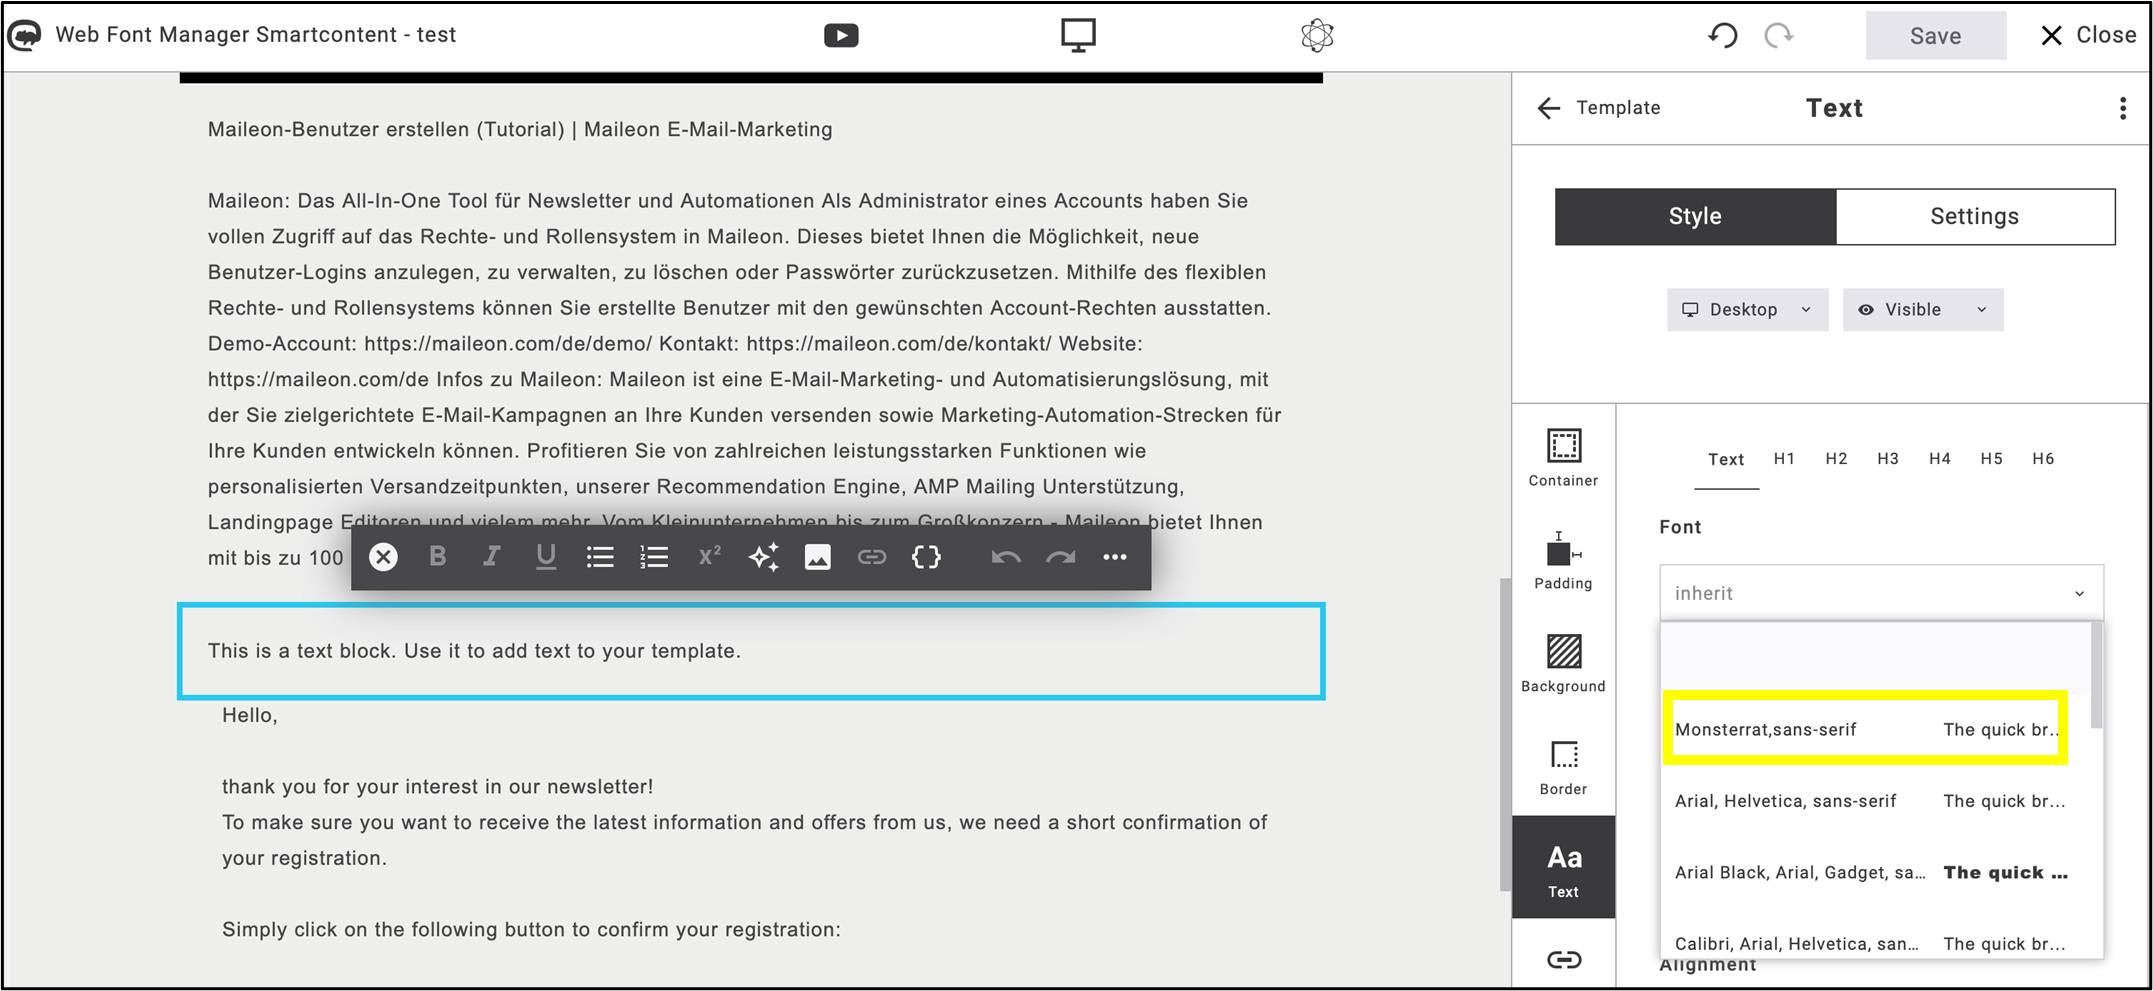This screenshot has height=991, width=2153.
Task: Go back to Template panel
Action: pyautogui.click(x=1598, y=108)
